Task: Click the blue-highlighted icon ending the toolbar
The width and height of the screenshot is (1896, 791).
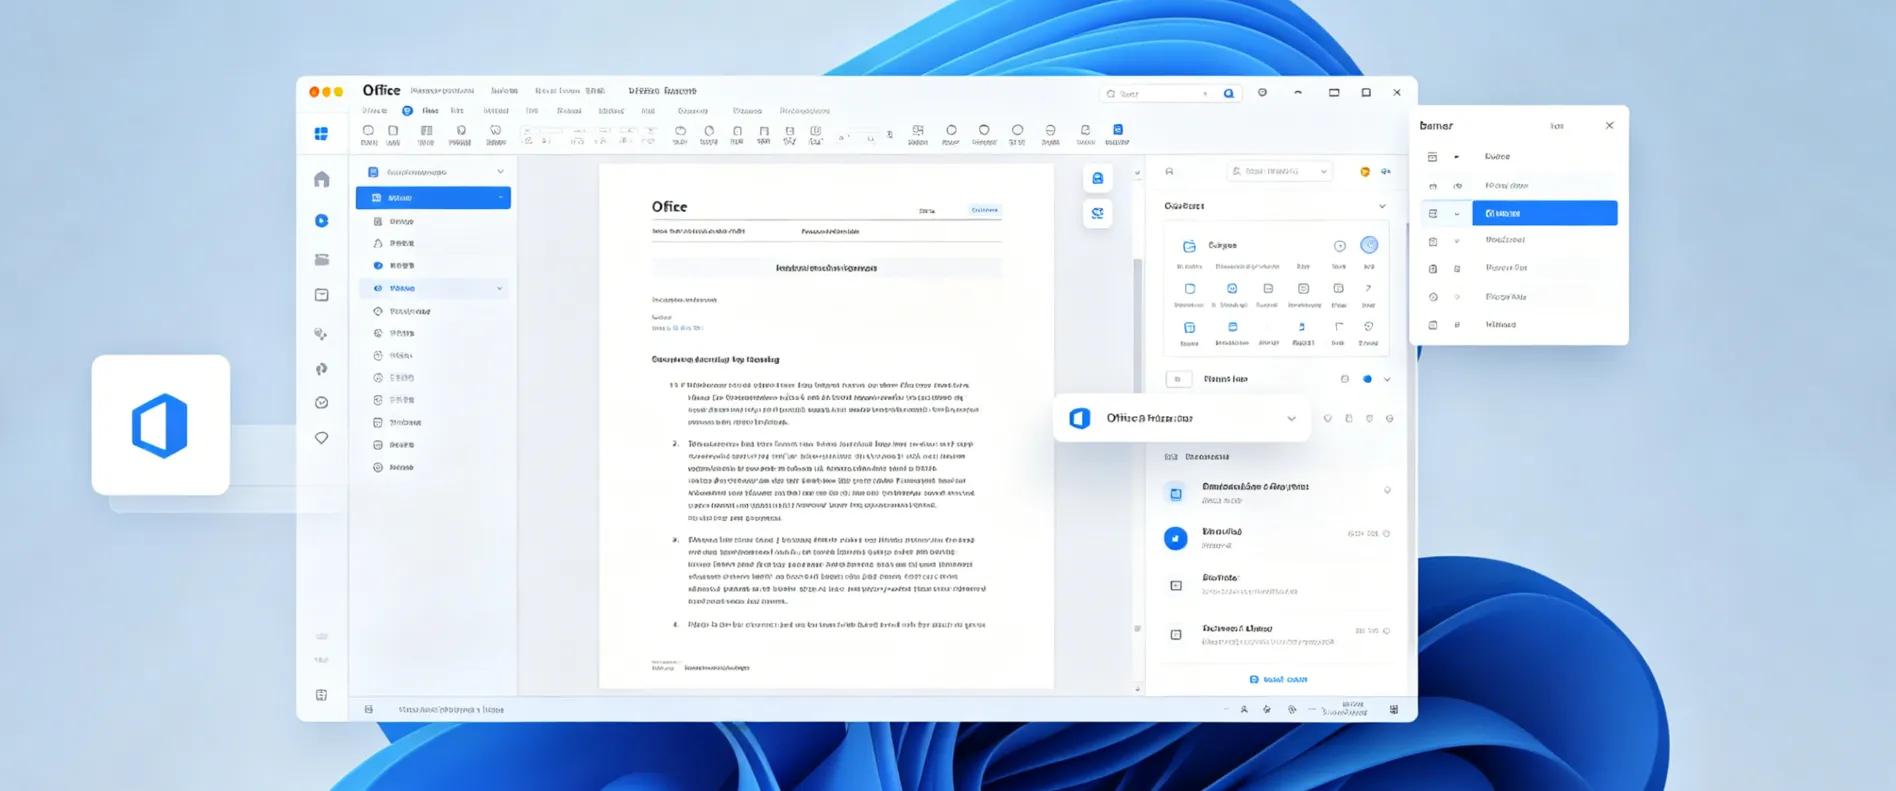Action: coord(1118,130)
